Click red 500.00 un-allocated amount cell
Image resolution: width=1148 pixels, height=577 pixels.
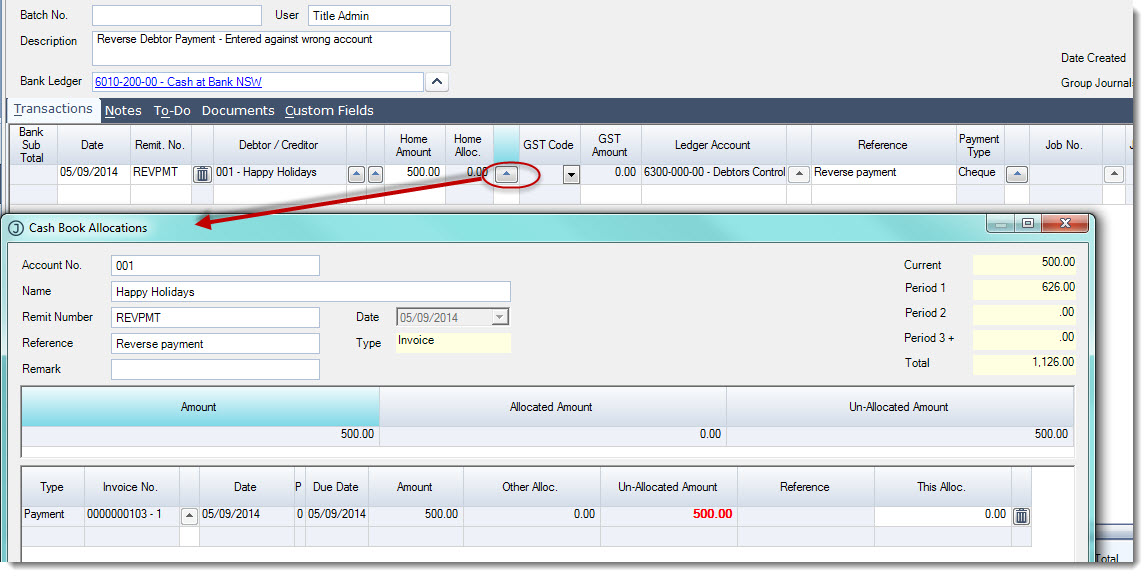point(668,515)
